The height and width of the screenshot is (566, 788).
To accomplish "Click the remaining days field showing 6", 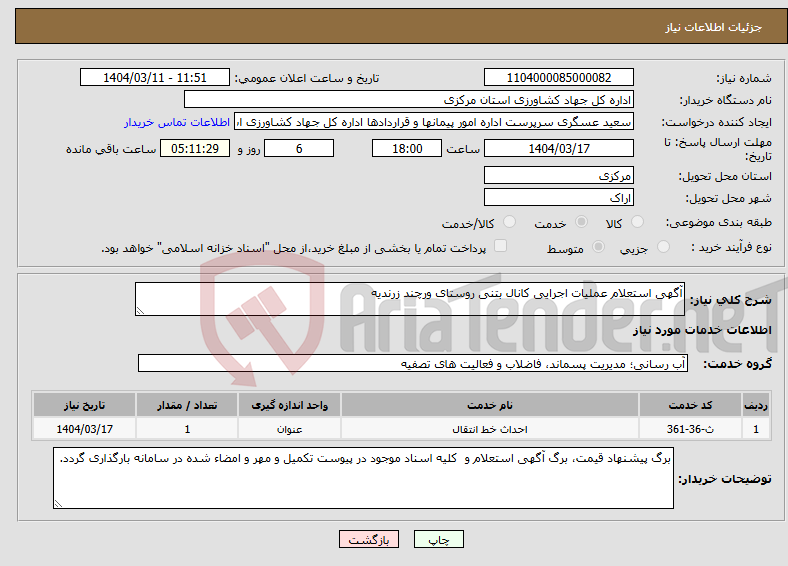I will click(x=299, y=148).
